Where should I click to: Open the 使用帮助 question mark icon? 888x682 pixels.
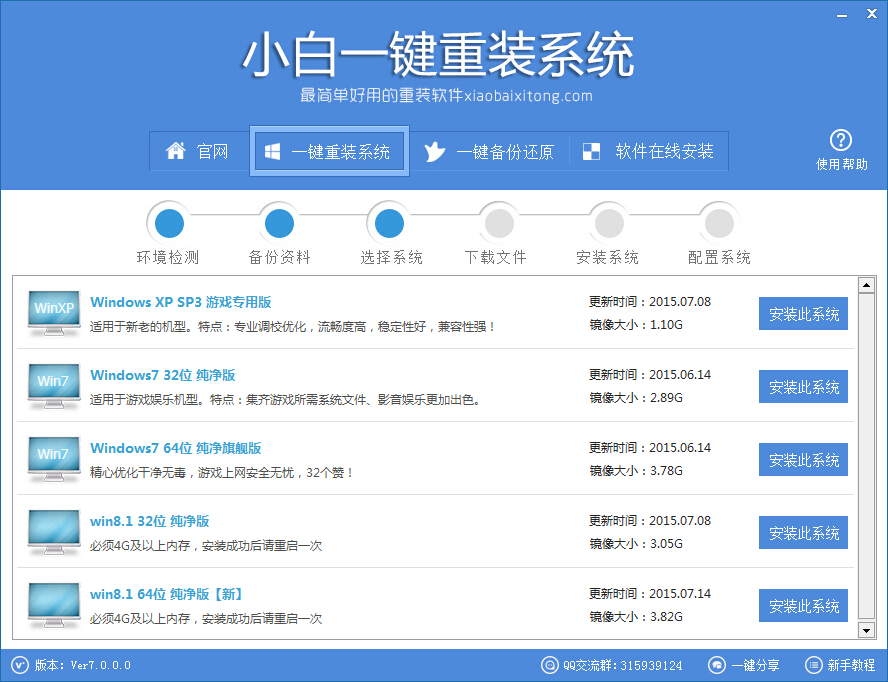coord(841,140)
